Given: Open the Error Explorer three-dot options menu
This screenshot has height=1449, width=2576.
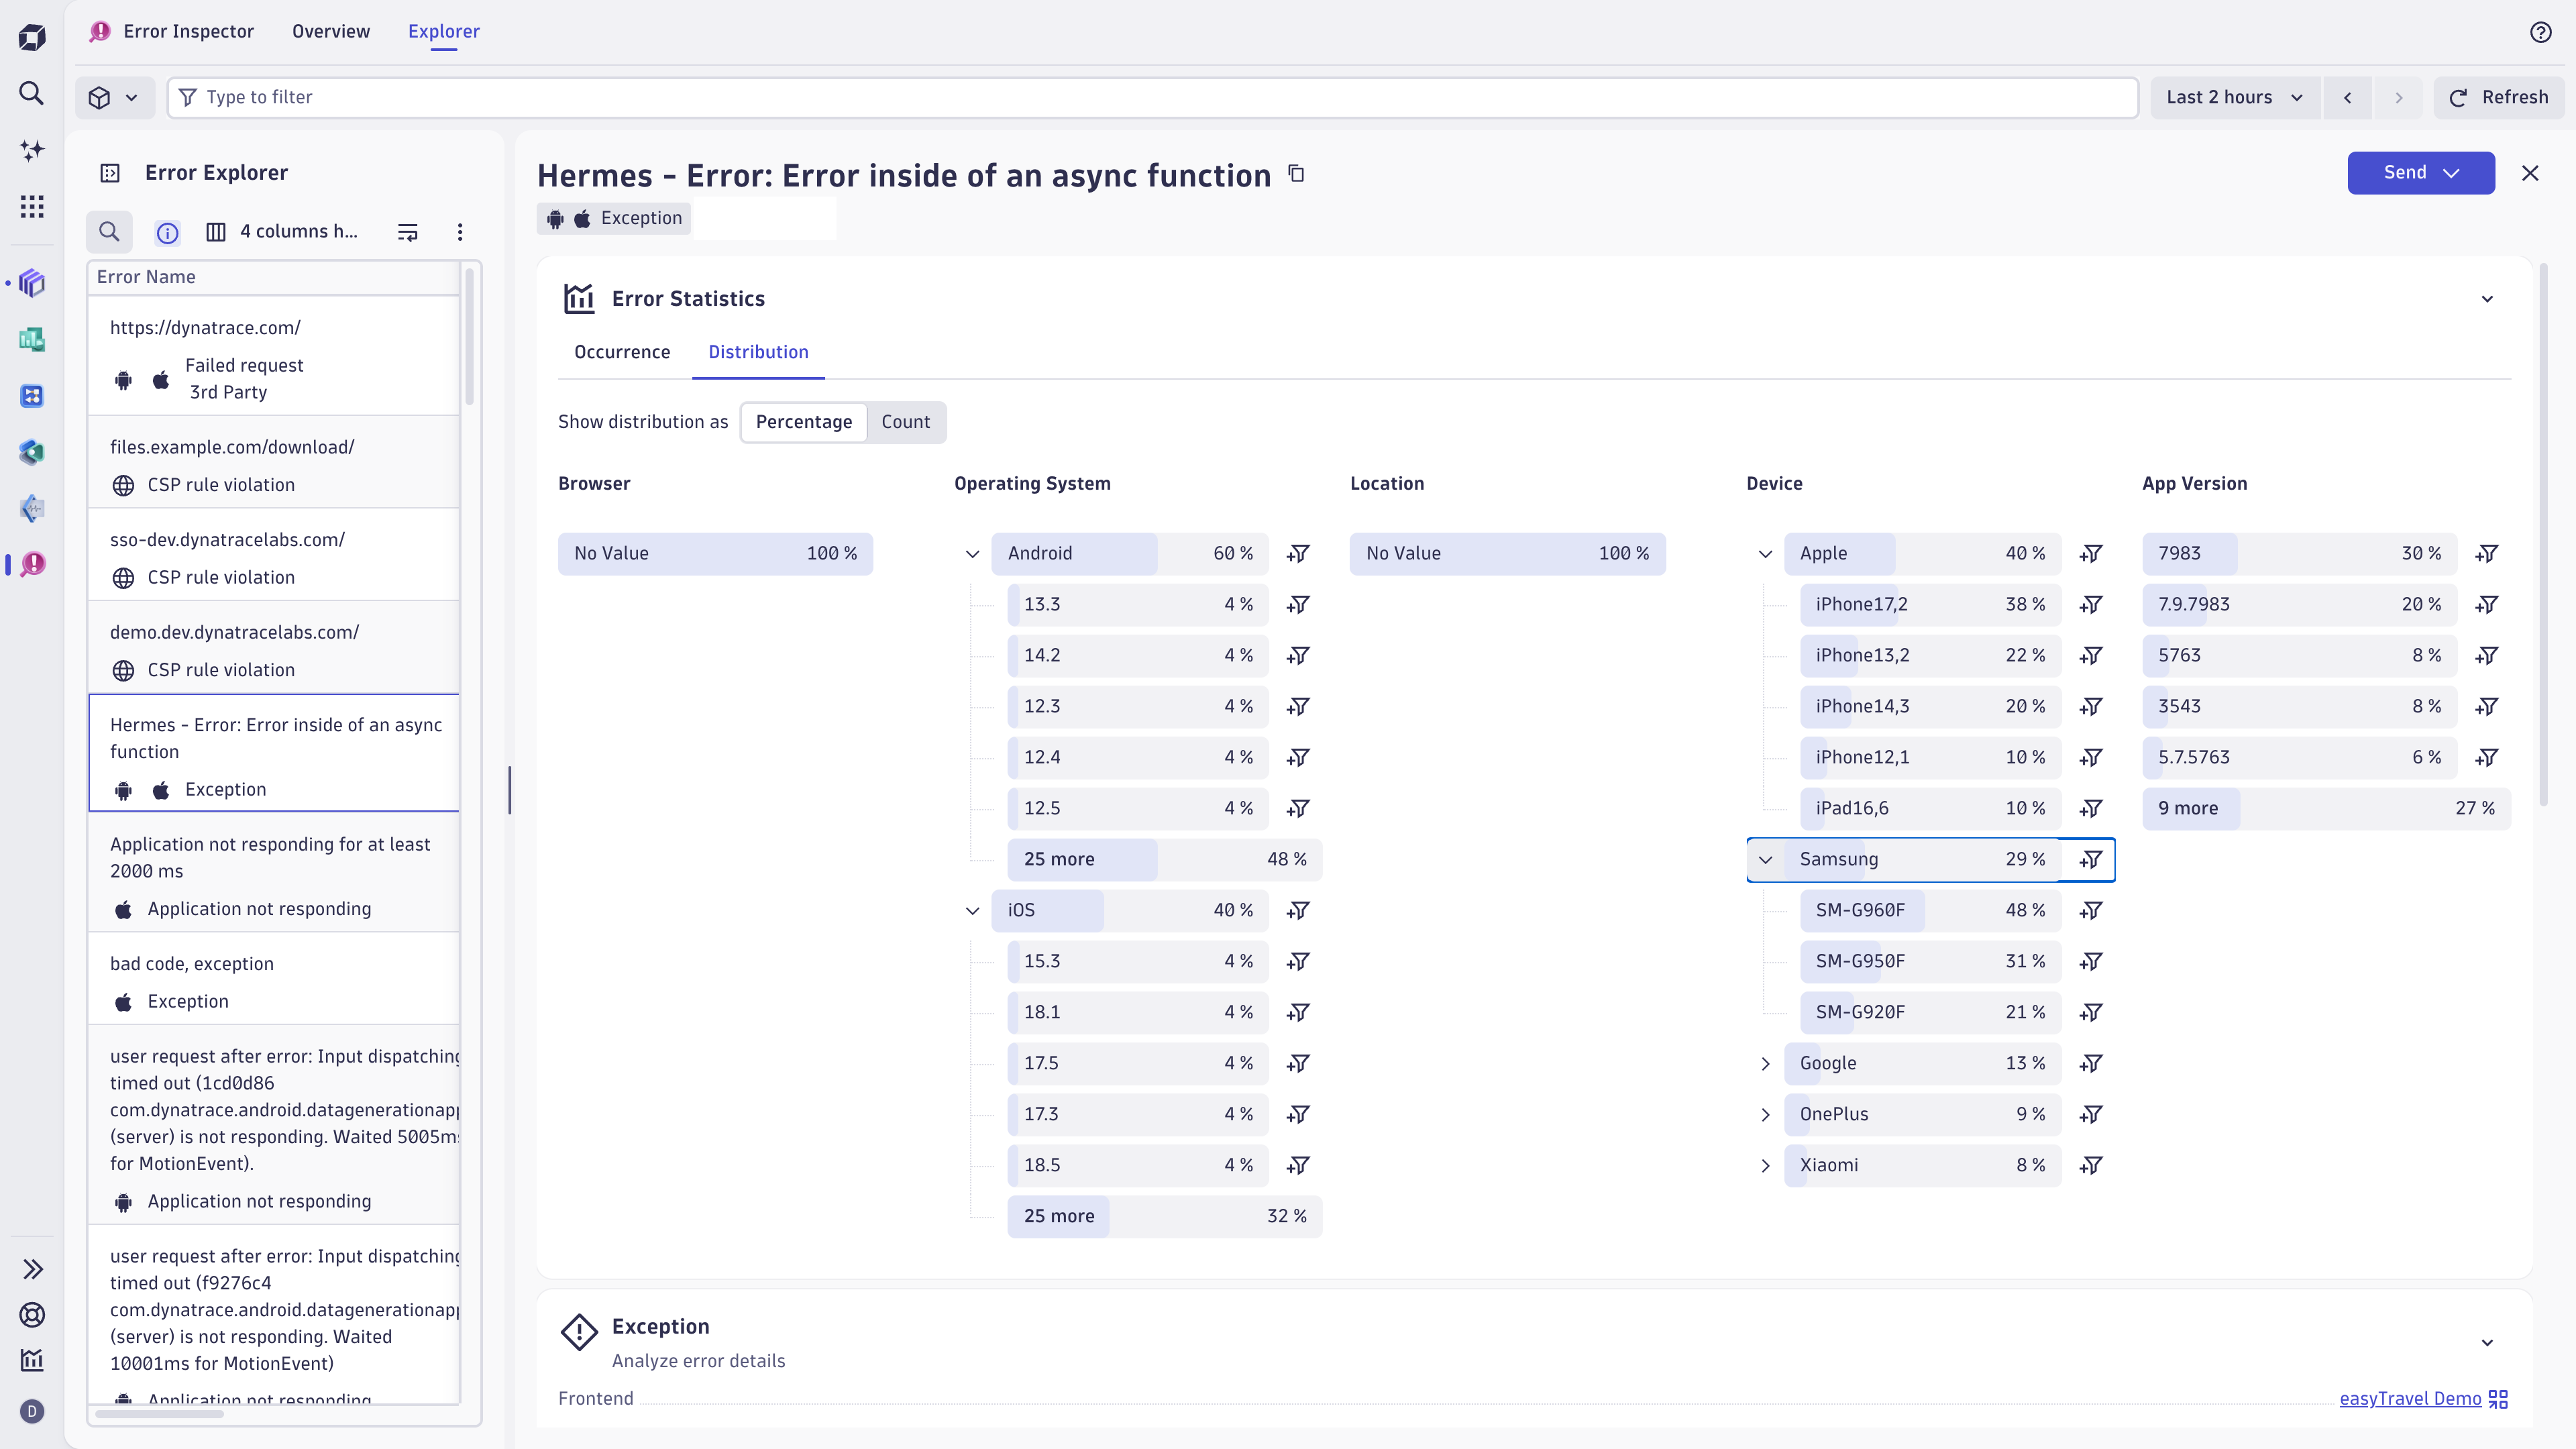Looking at the screenshot, I should [460, 232].
